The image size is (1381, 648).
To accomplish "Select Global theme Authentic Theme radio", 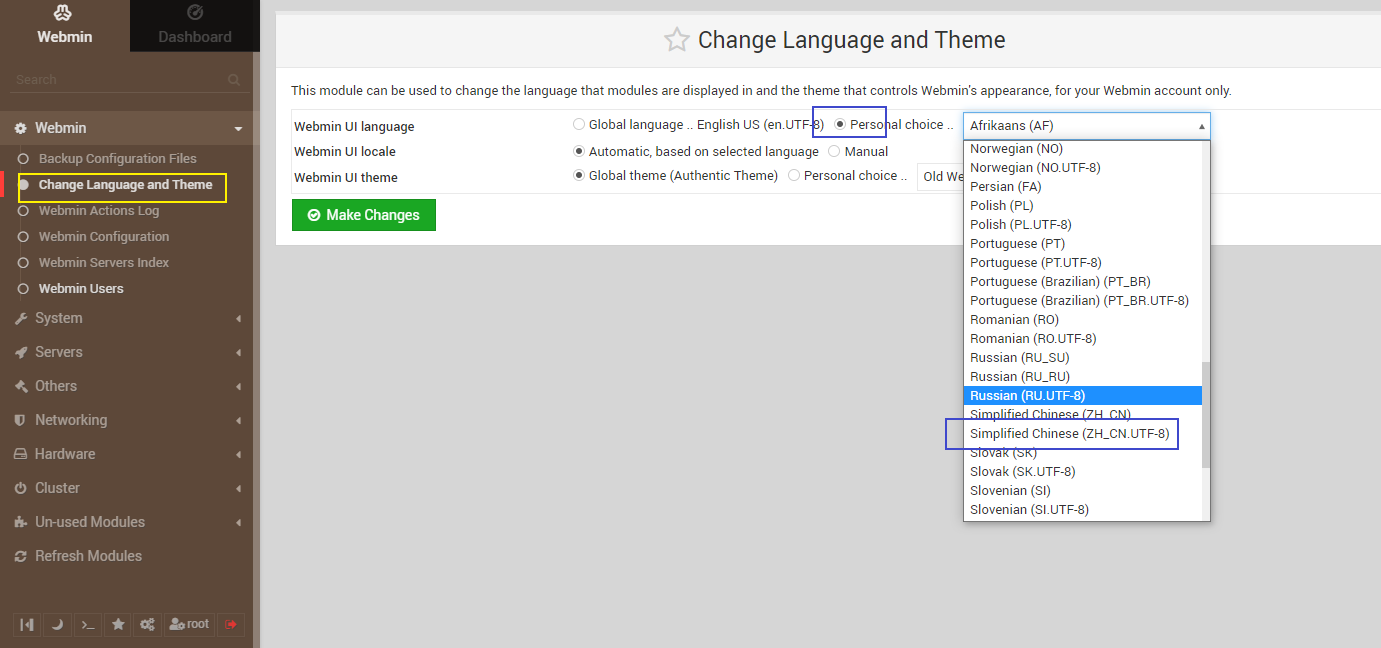I will [x=579, y=176].
